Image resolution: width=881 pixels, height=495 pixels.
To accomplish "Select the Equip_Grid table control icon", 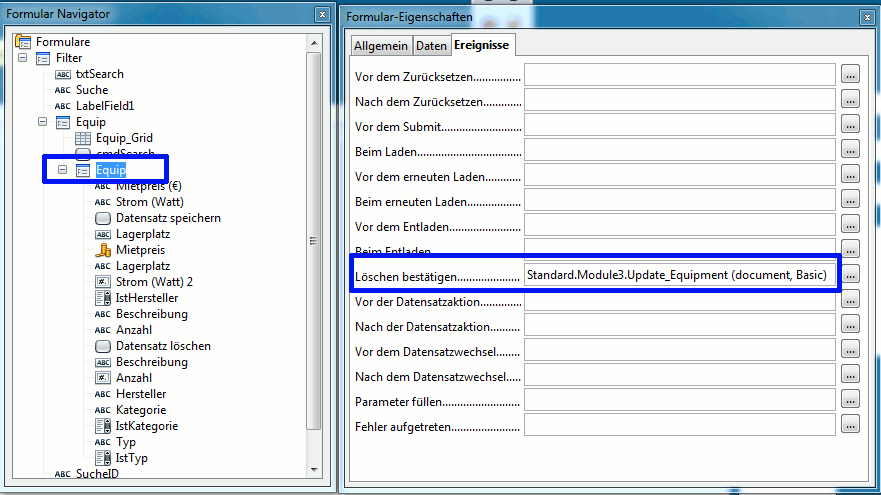I will [x=83, y=138].
